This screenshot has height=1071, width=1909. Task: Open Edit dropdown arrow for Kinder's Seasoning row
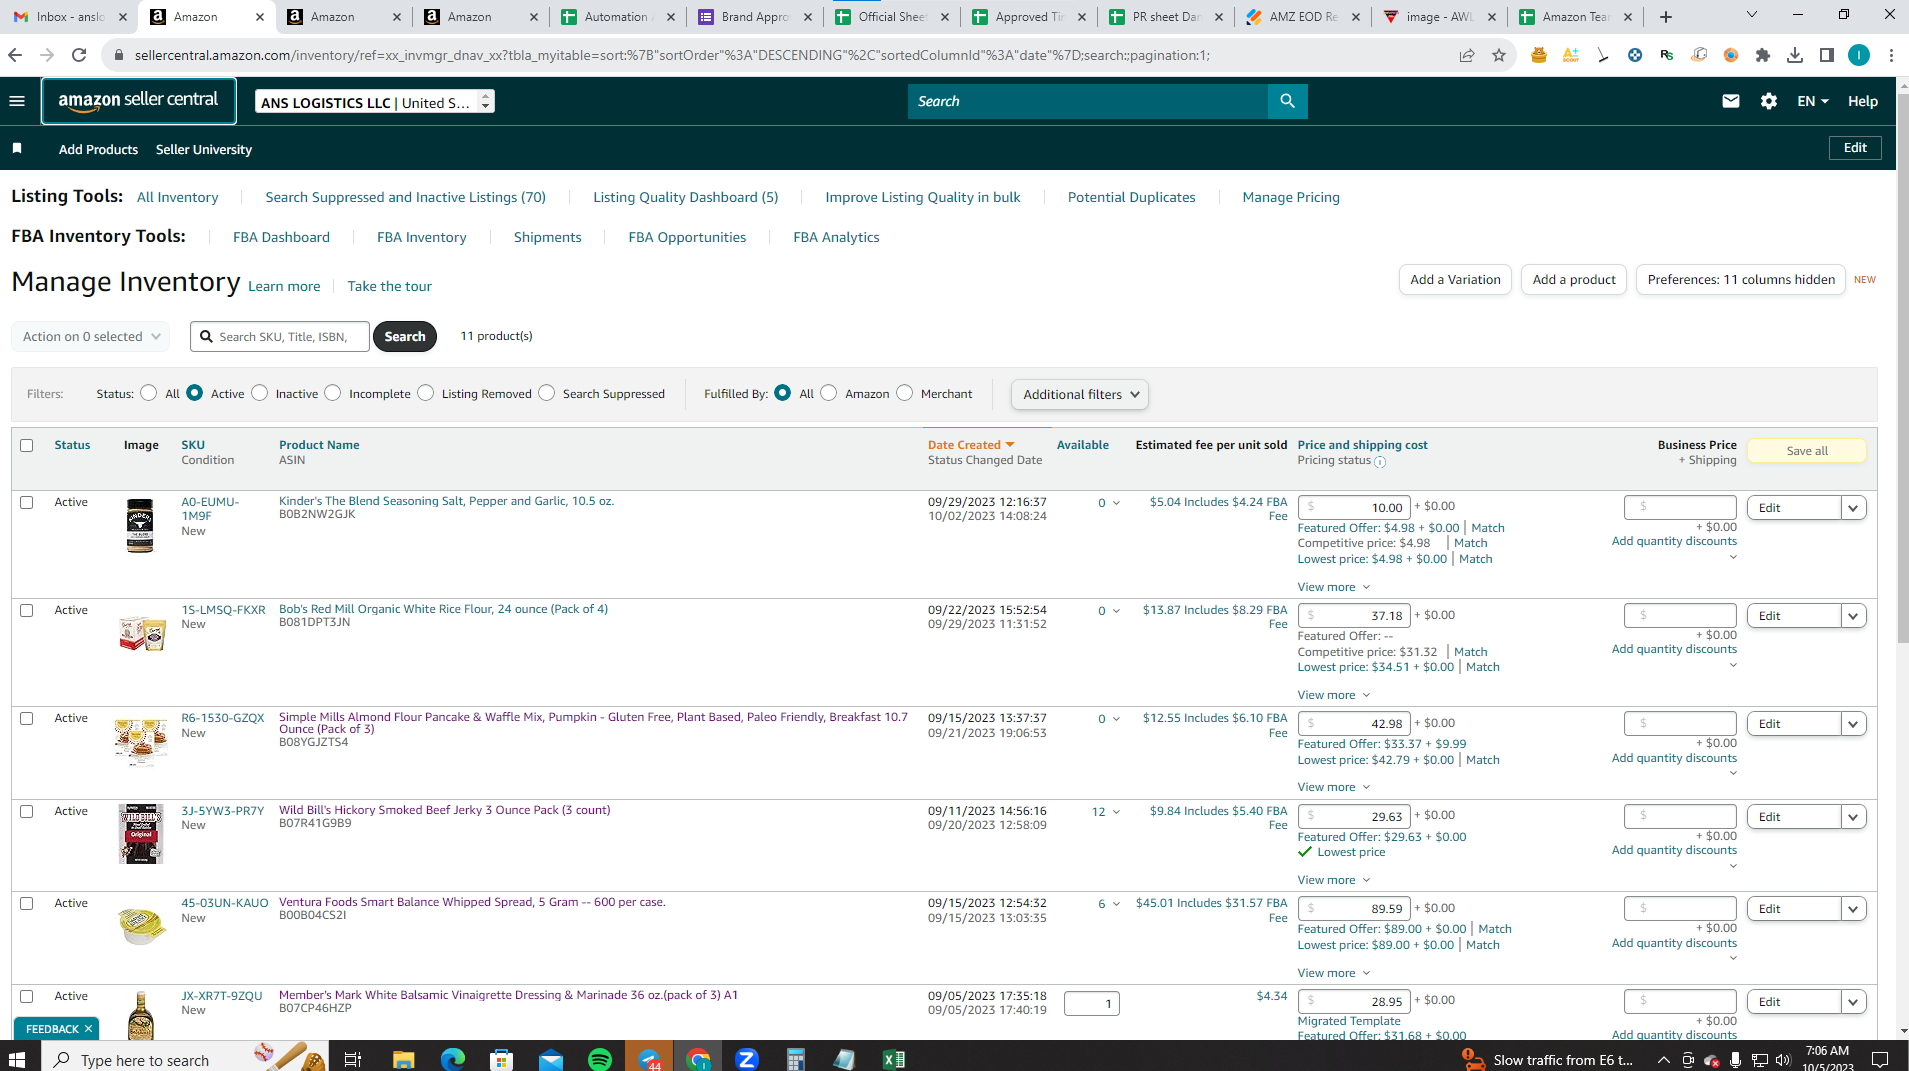coord(1854,508)
